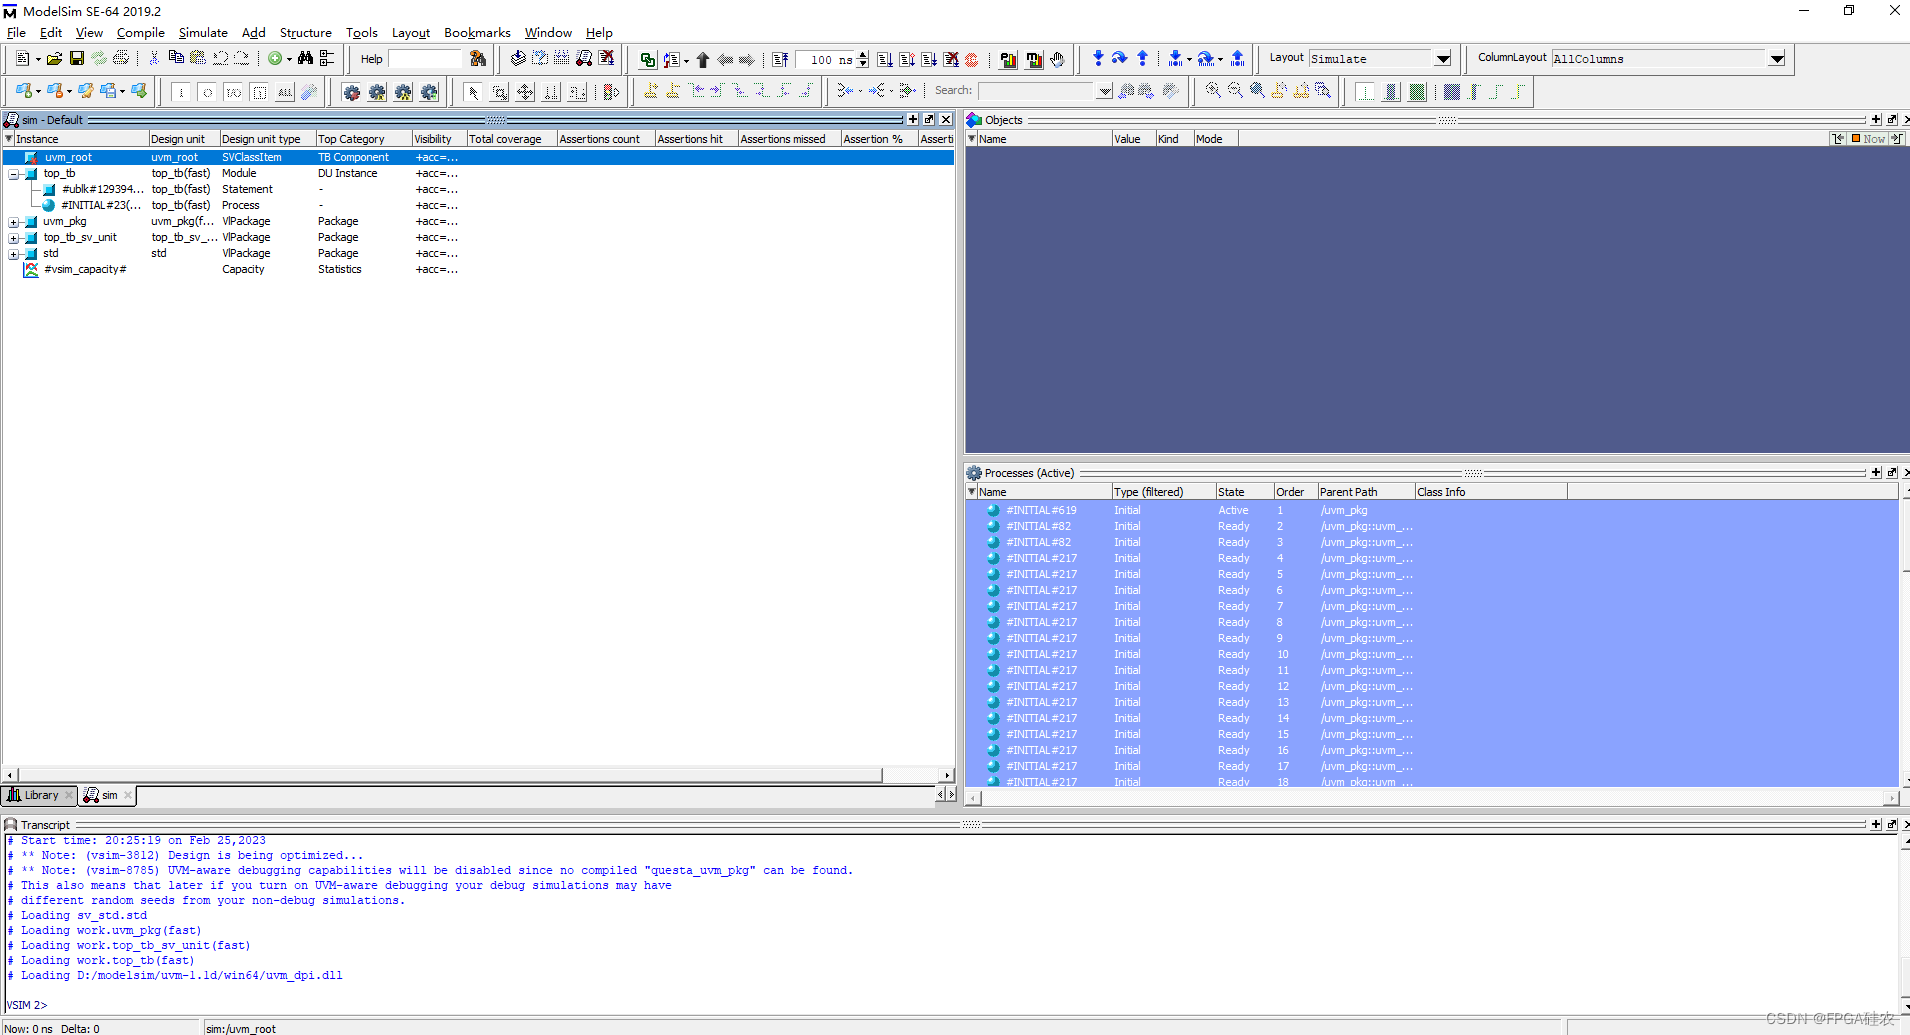Click the Processes panel plus zoom button
The image size is (1910, 1035).
tap(1876, 473)
